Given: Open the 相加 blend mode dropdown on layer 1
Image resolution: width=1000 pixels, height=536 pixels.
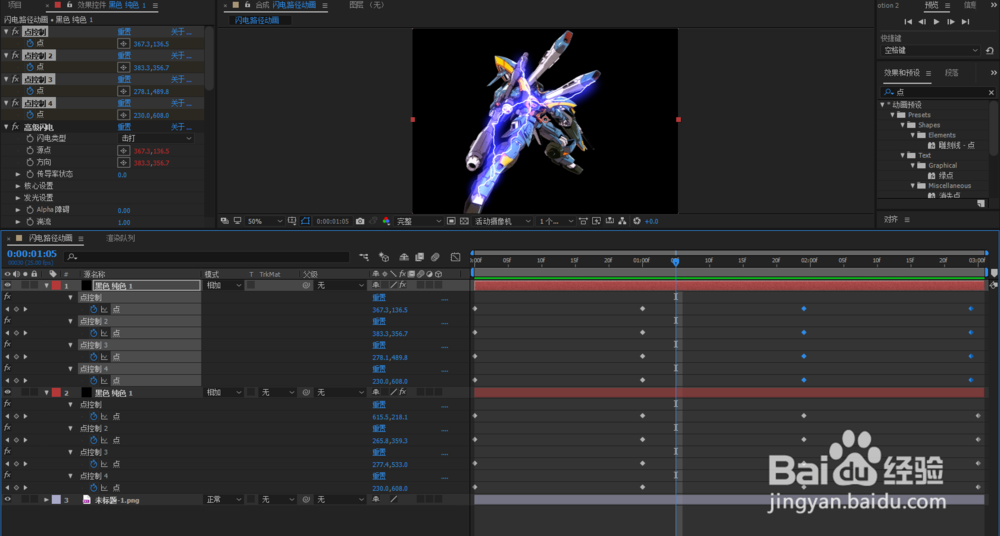Looking at the screenshot, I should (x=223, y=285).
